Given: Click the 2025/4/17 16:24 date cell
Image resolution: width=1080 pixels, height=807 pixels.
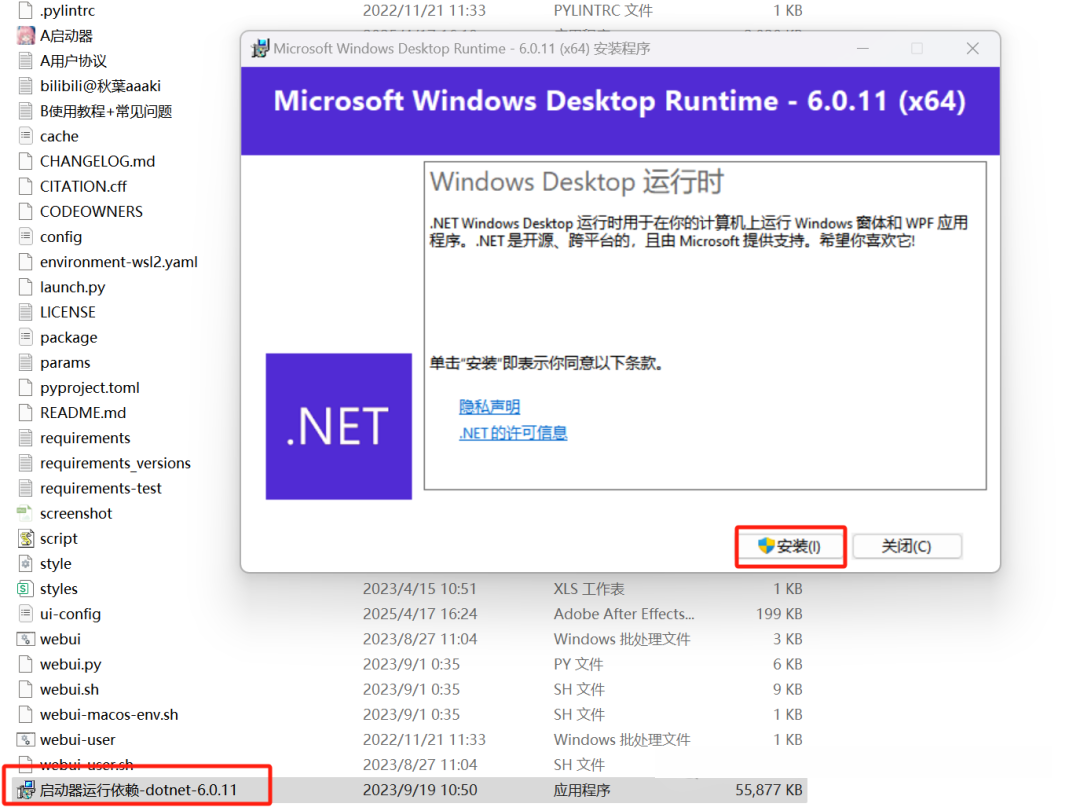Looking at the screenshot, I should [420, 614].
